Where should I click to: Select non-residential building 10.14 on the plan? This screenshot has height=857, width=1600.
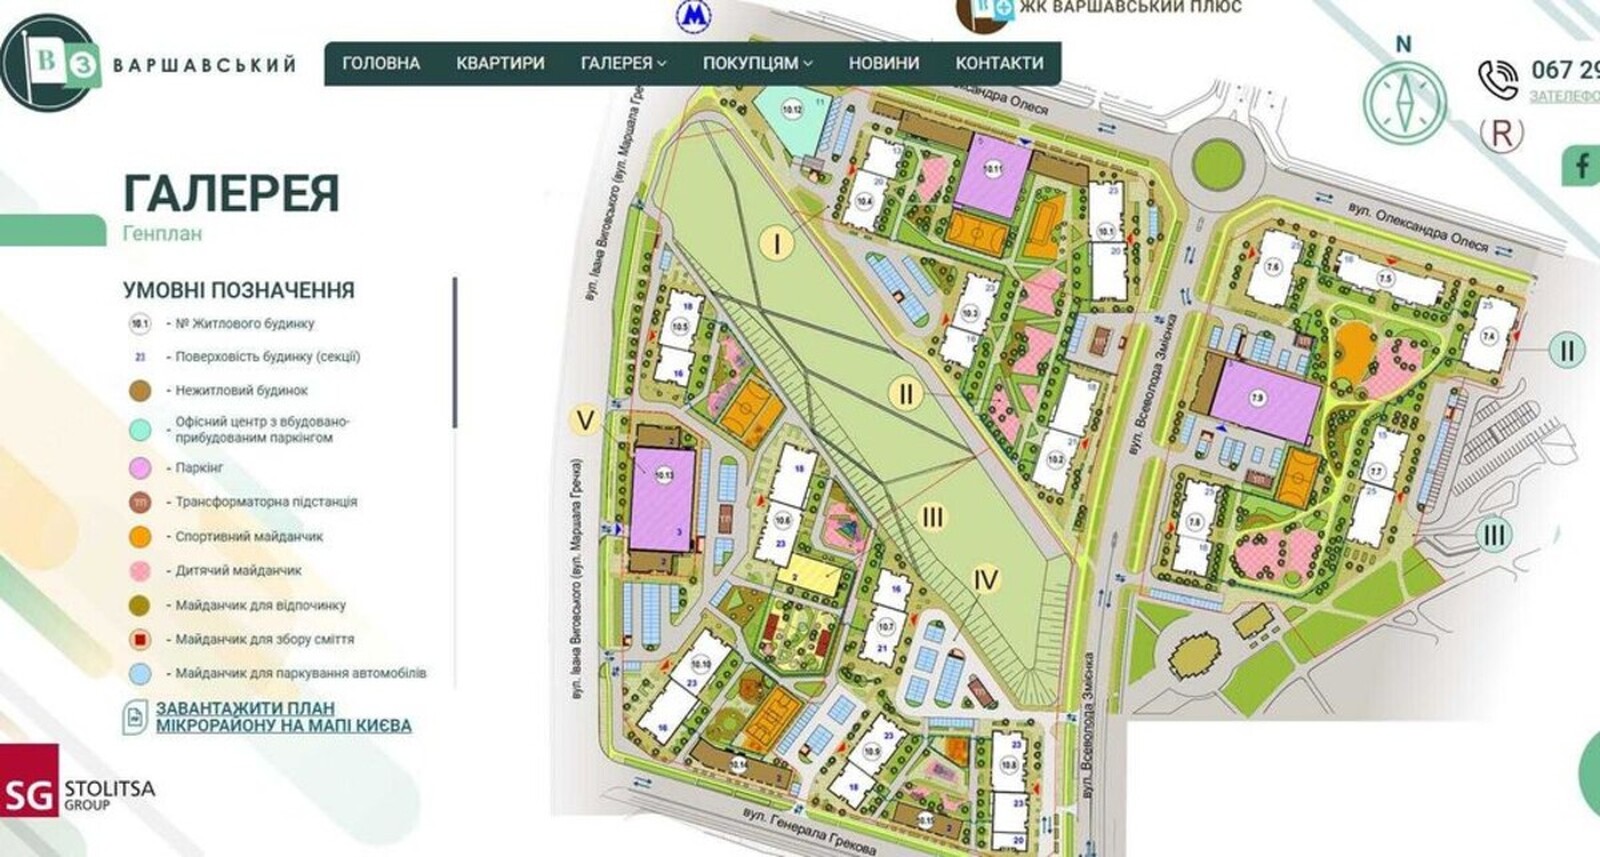click(737, 765)
